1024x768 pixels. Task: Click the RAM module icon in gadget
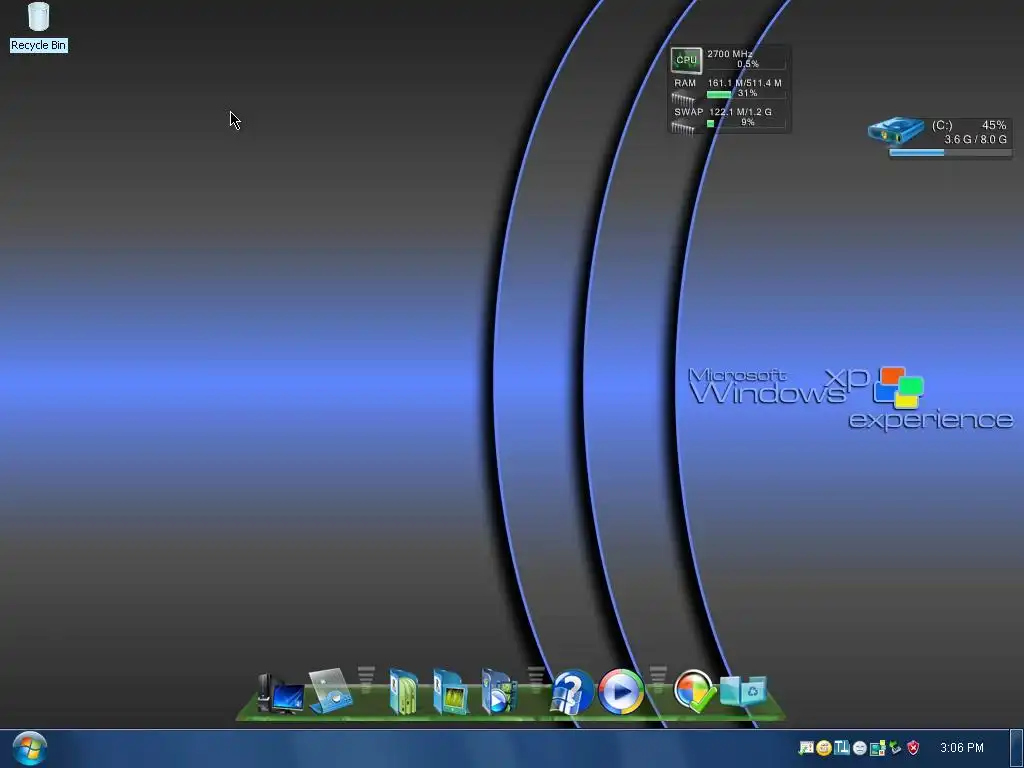pos(683,99)
